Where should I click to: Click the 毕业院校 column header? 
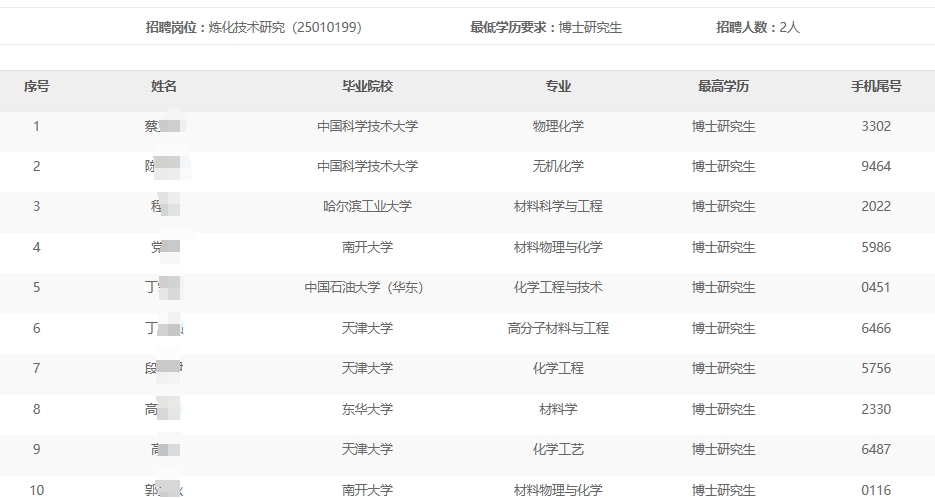tap(367, 87)
